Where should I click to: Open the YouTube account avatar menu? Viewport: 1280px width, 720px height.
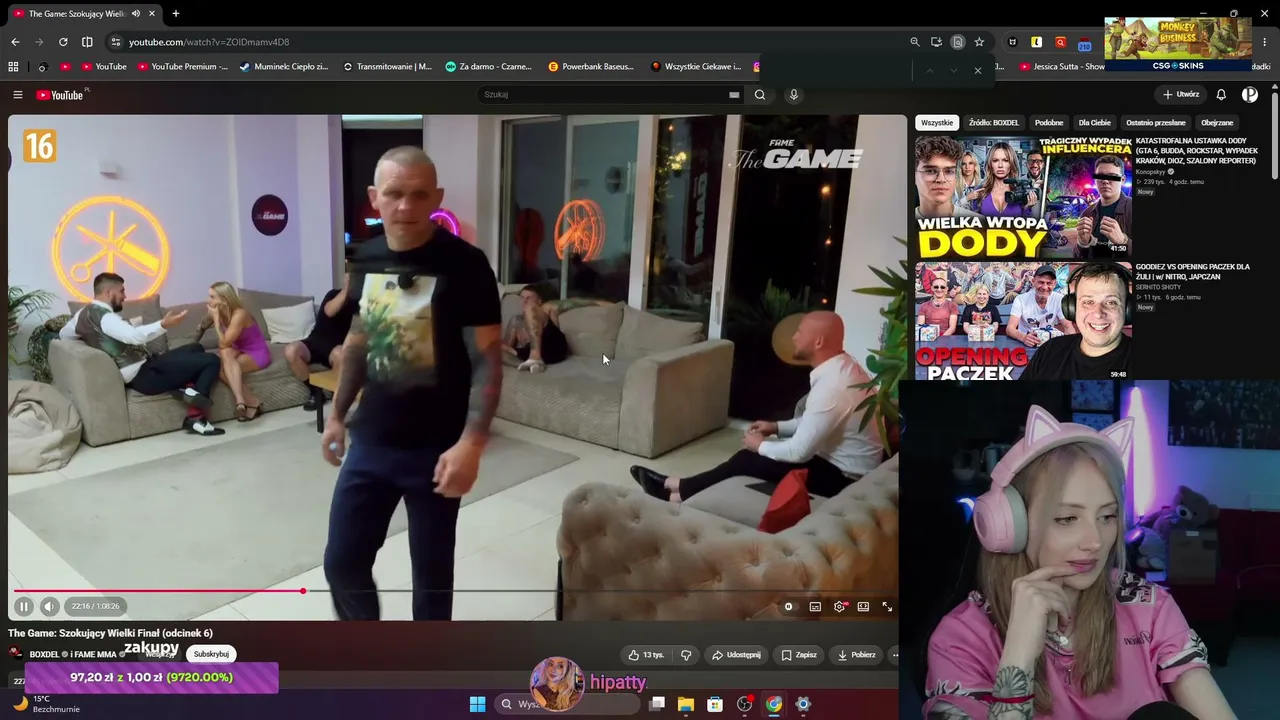click(x=1250, y=95)
